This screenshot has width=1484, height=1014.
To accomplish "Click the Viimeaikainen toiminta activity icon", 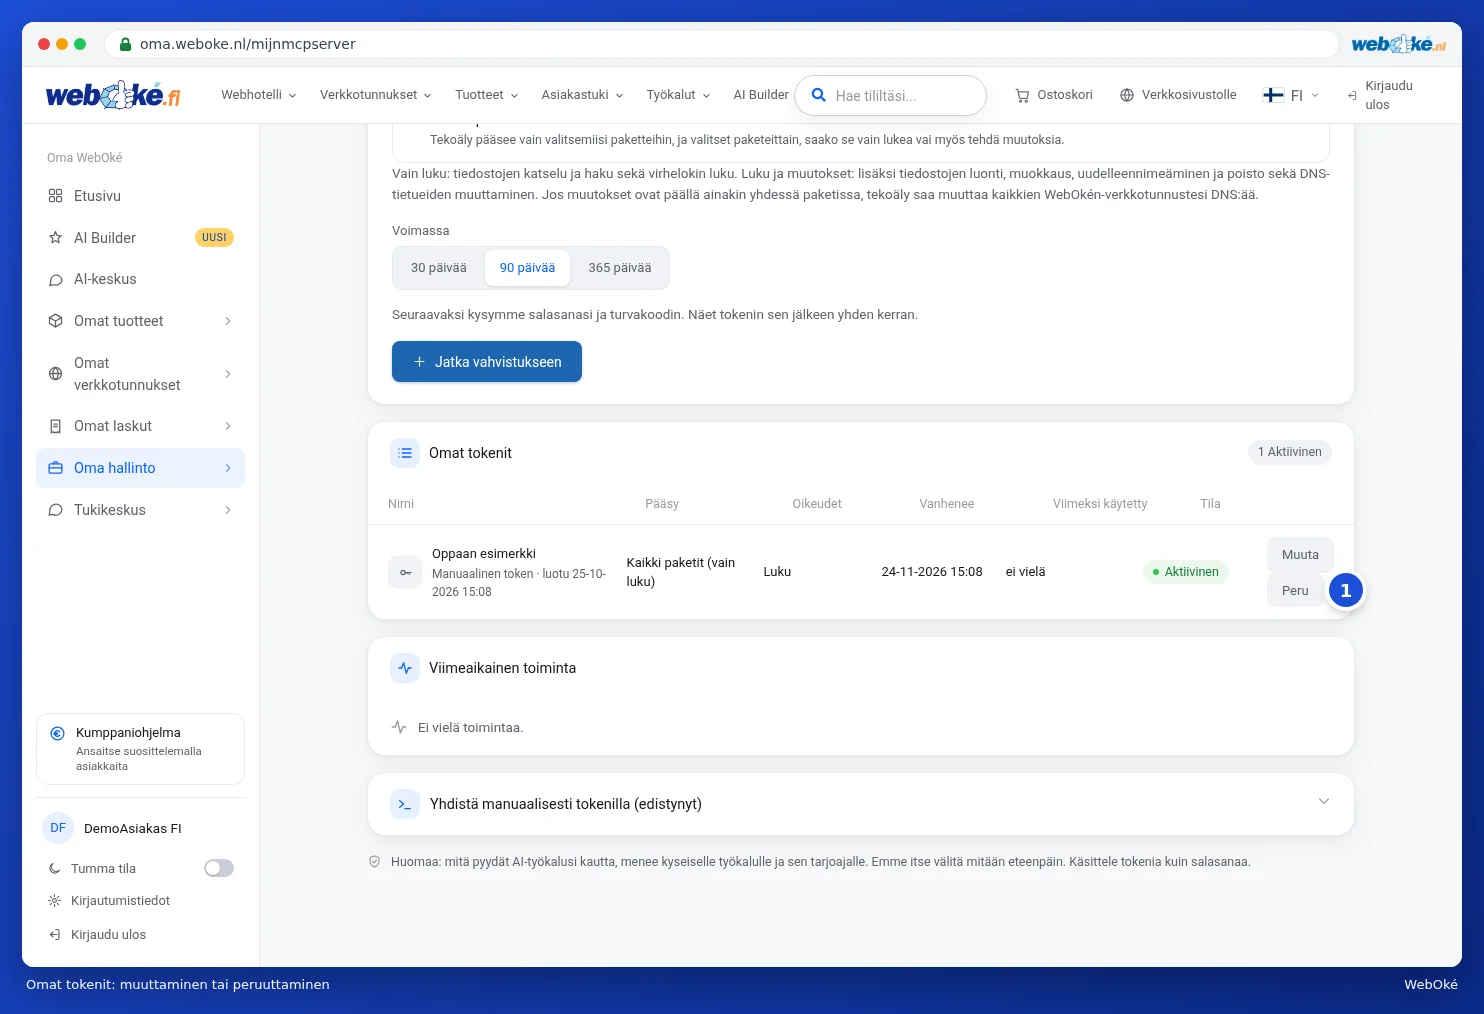I will (x=405, y=668).
